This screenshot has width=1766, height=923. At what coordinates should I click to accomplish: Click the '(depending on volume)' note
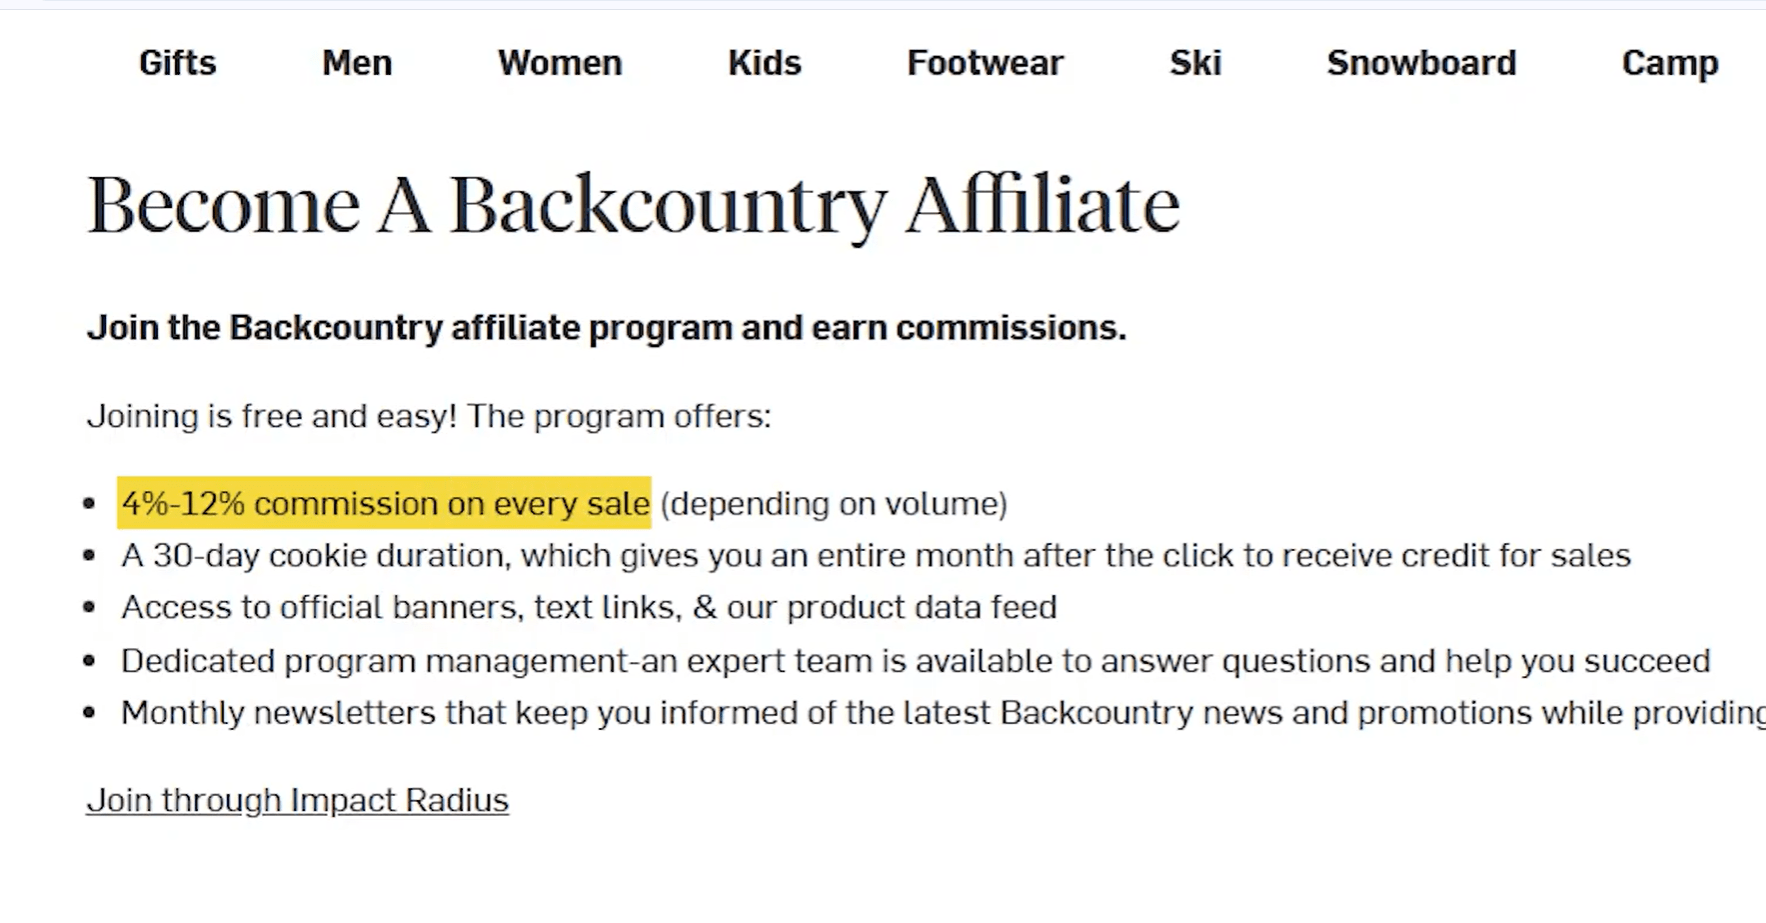833,503
